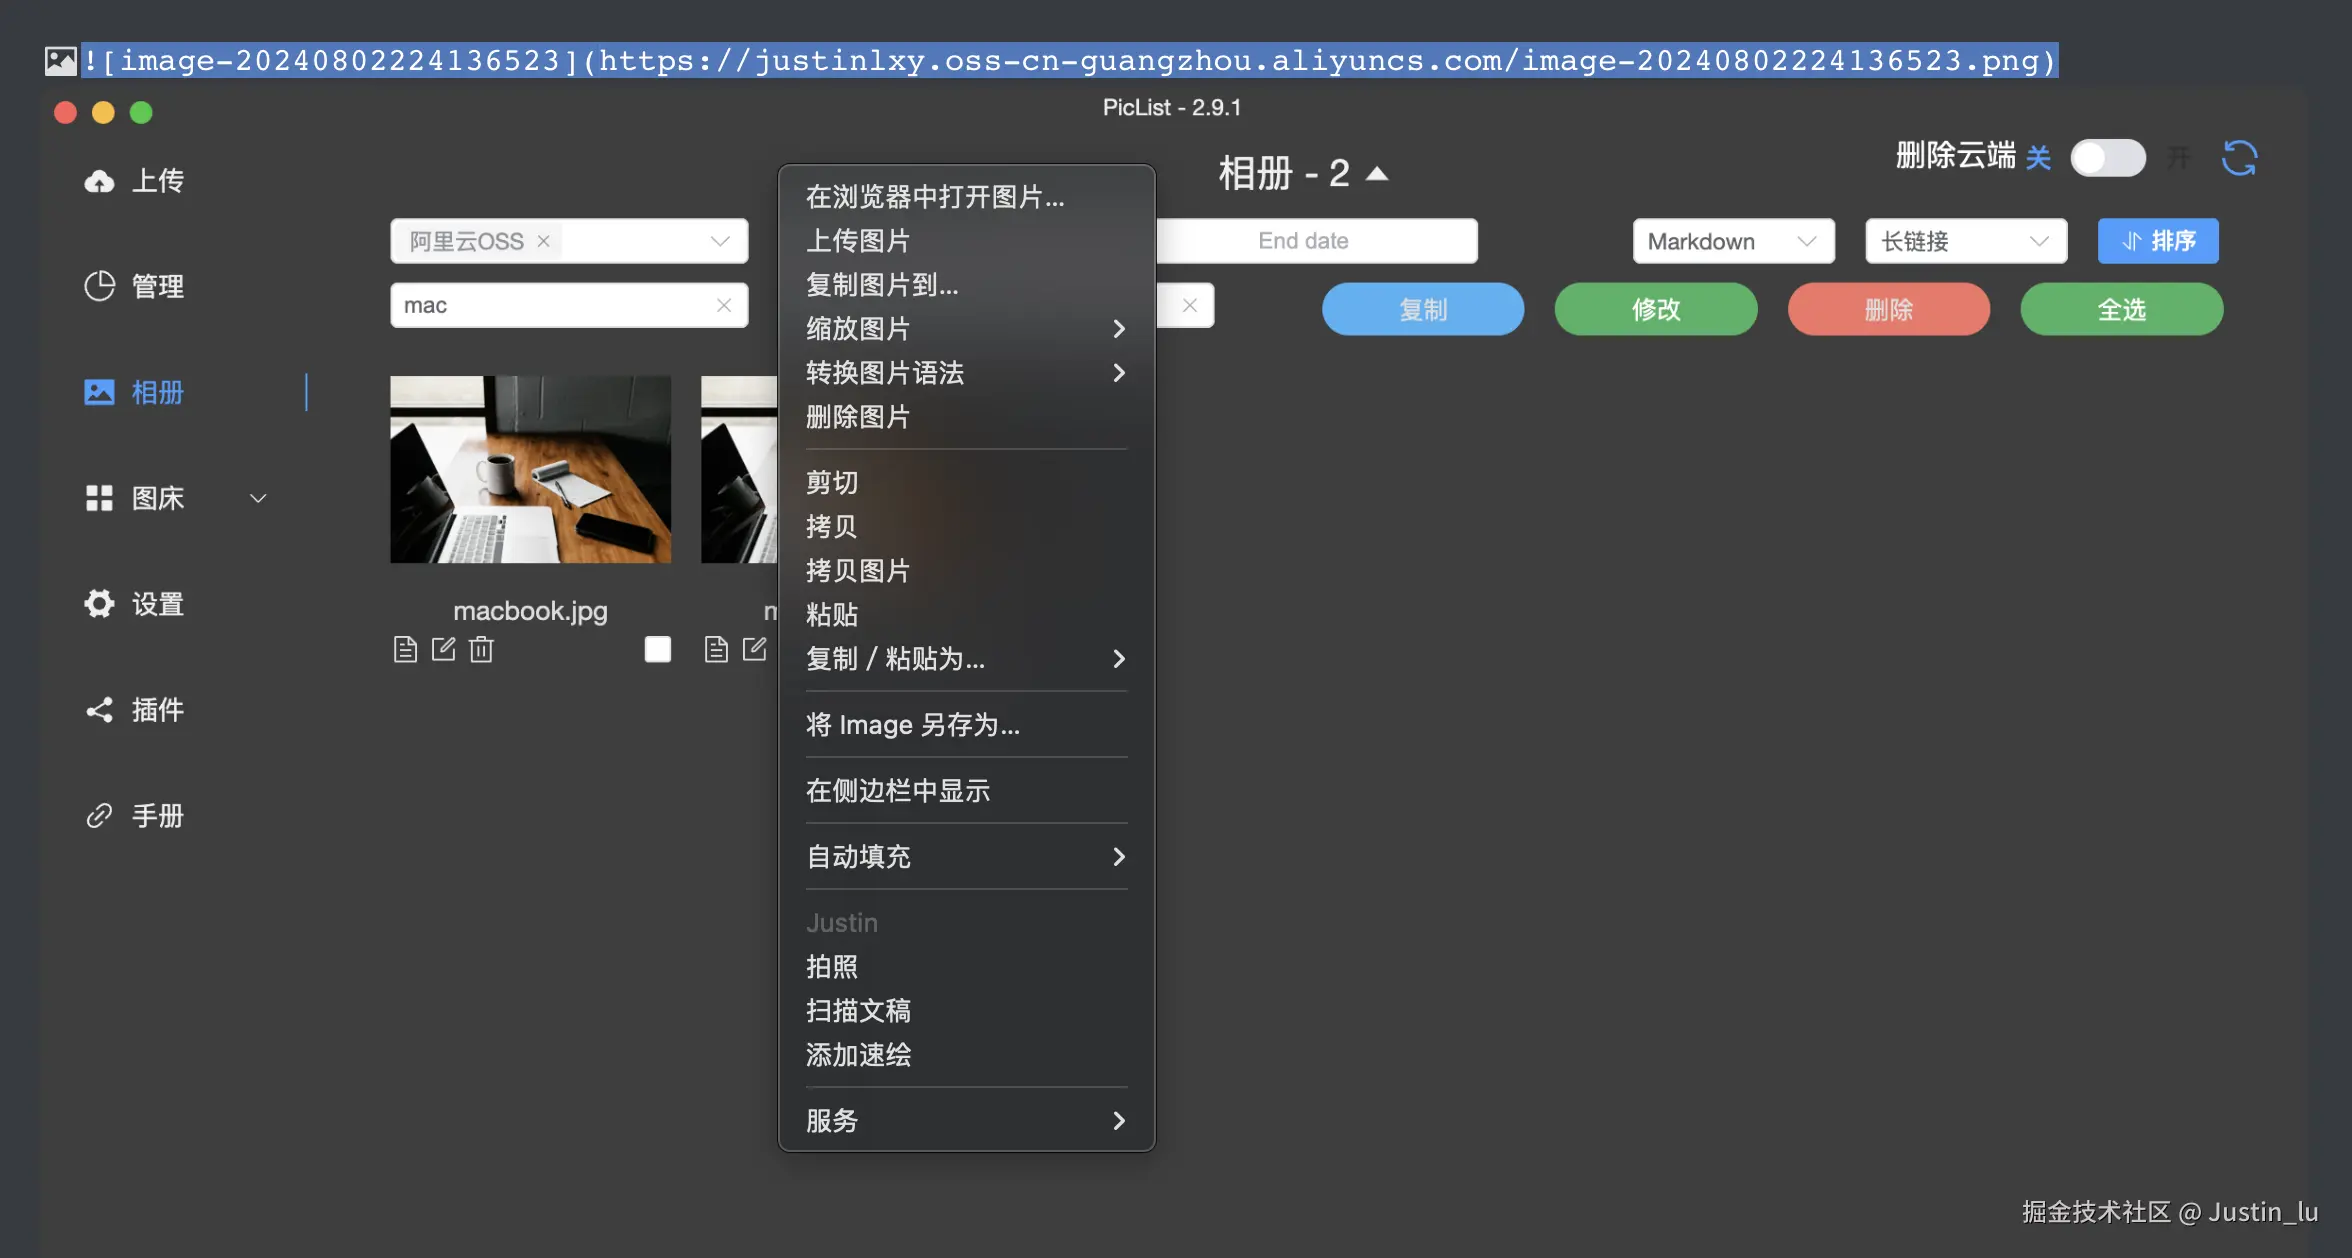Image resolution: width=2352 pixels, height=1258 pixels.
Task: Select 'Delete image' (删除图片) in the context menu
Action: tap(857, 417)
